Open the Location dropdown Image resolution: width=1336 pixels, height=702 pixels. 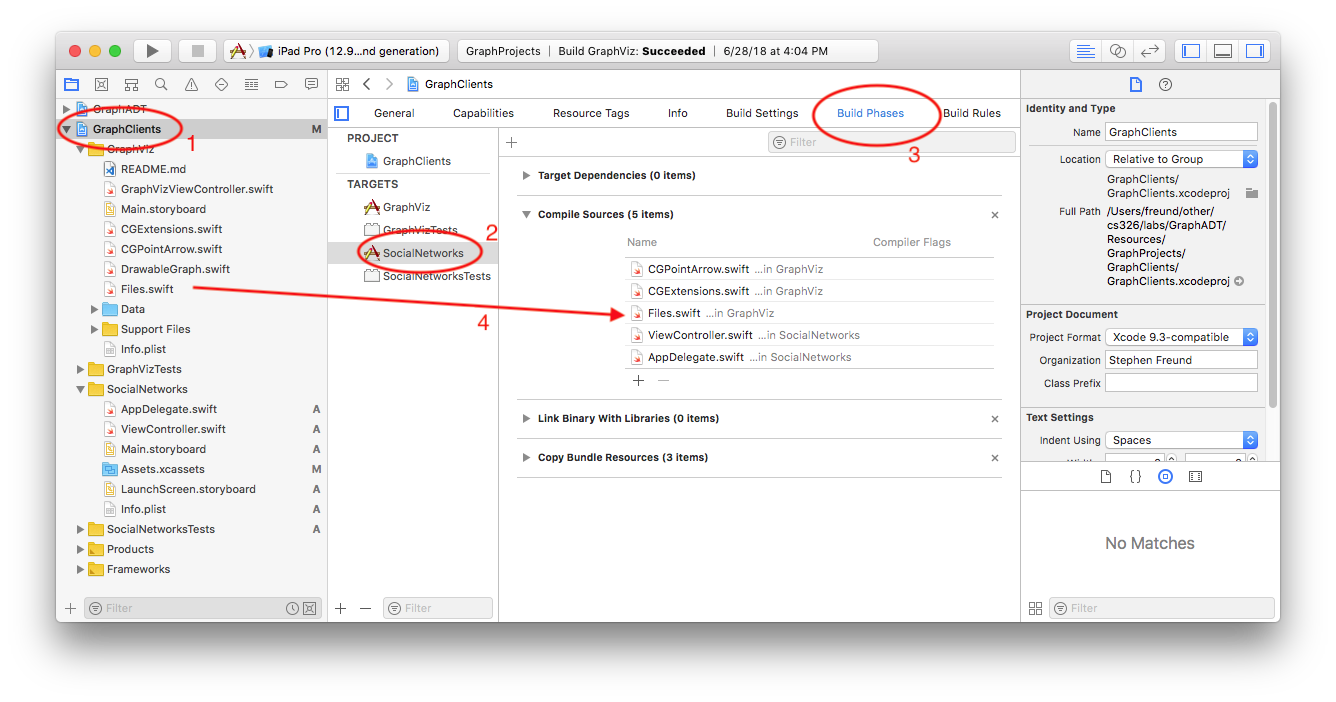(x=1181, y=159)
